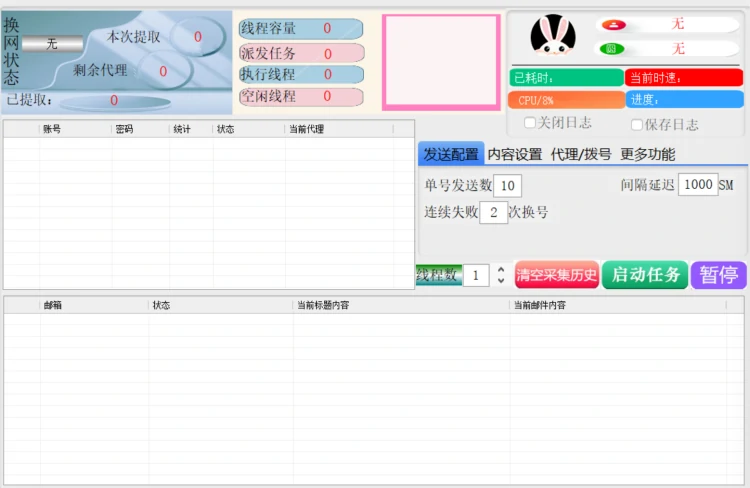Image resolution: width=750 pixels, height=488 pixels.
Task: Click the 状态 header in accounts table
Action: point(249,129)
